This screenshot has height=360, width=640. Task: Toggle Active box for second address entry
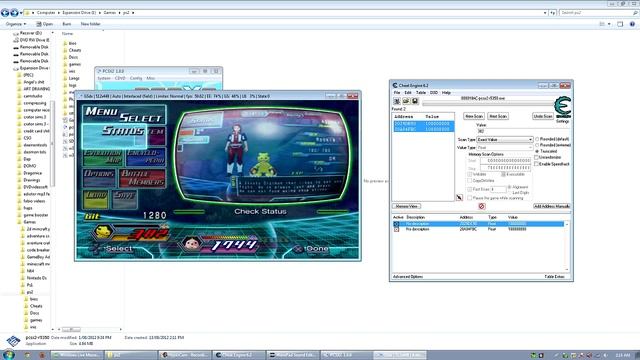(x=396, y=229)
